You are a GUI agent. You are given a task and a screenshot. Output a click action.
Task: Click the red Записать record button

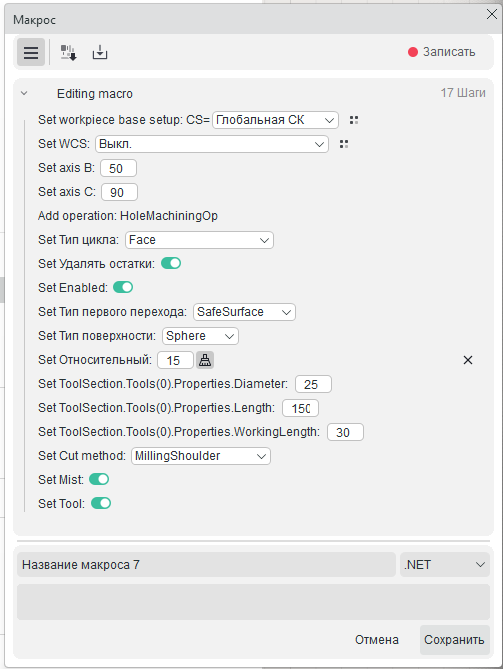point(442,52)
